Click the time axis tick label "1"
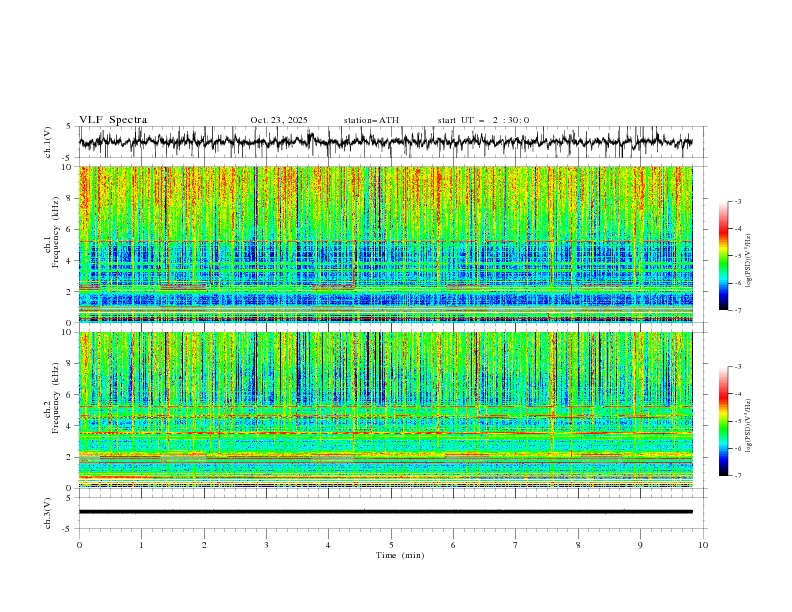The image size is (792, 612). point(141,545)
